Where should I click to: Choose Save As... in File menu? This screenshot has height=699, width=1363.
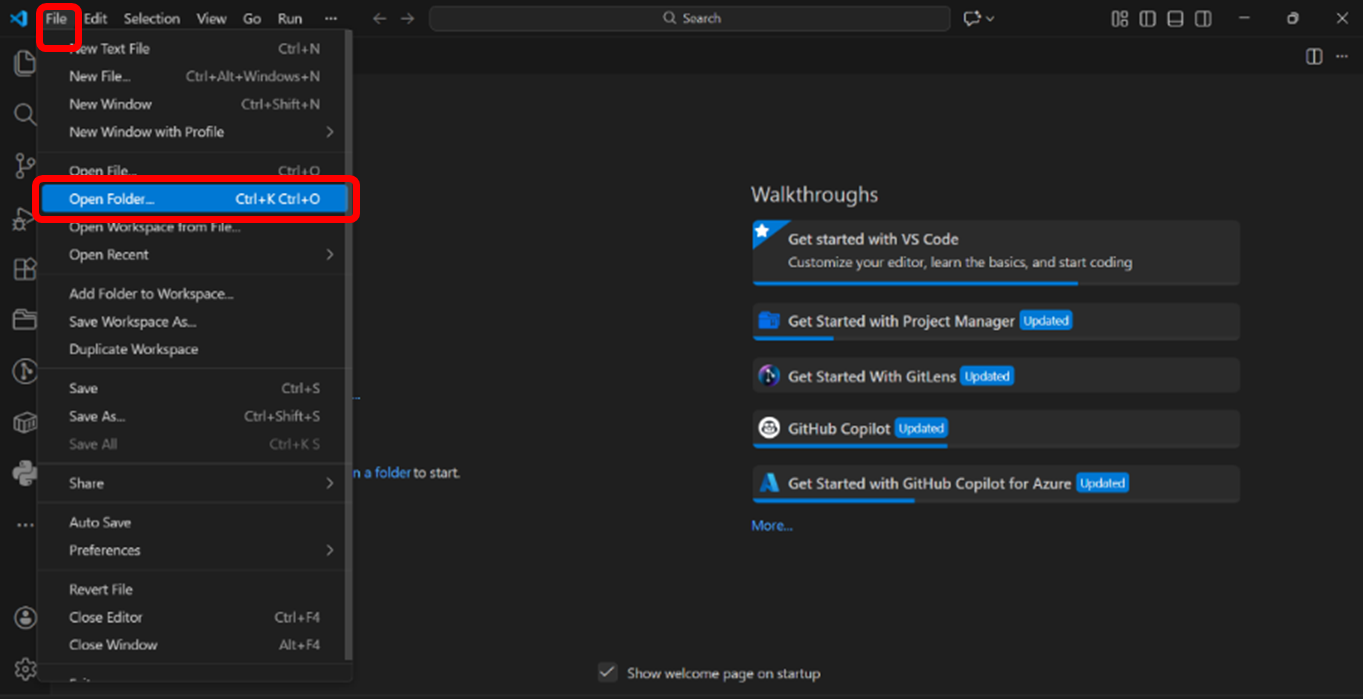tap(194, 416)
